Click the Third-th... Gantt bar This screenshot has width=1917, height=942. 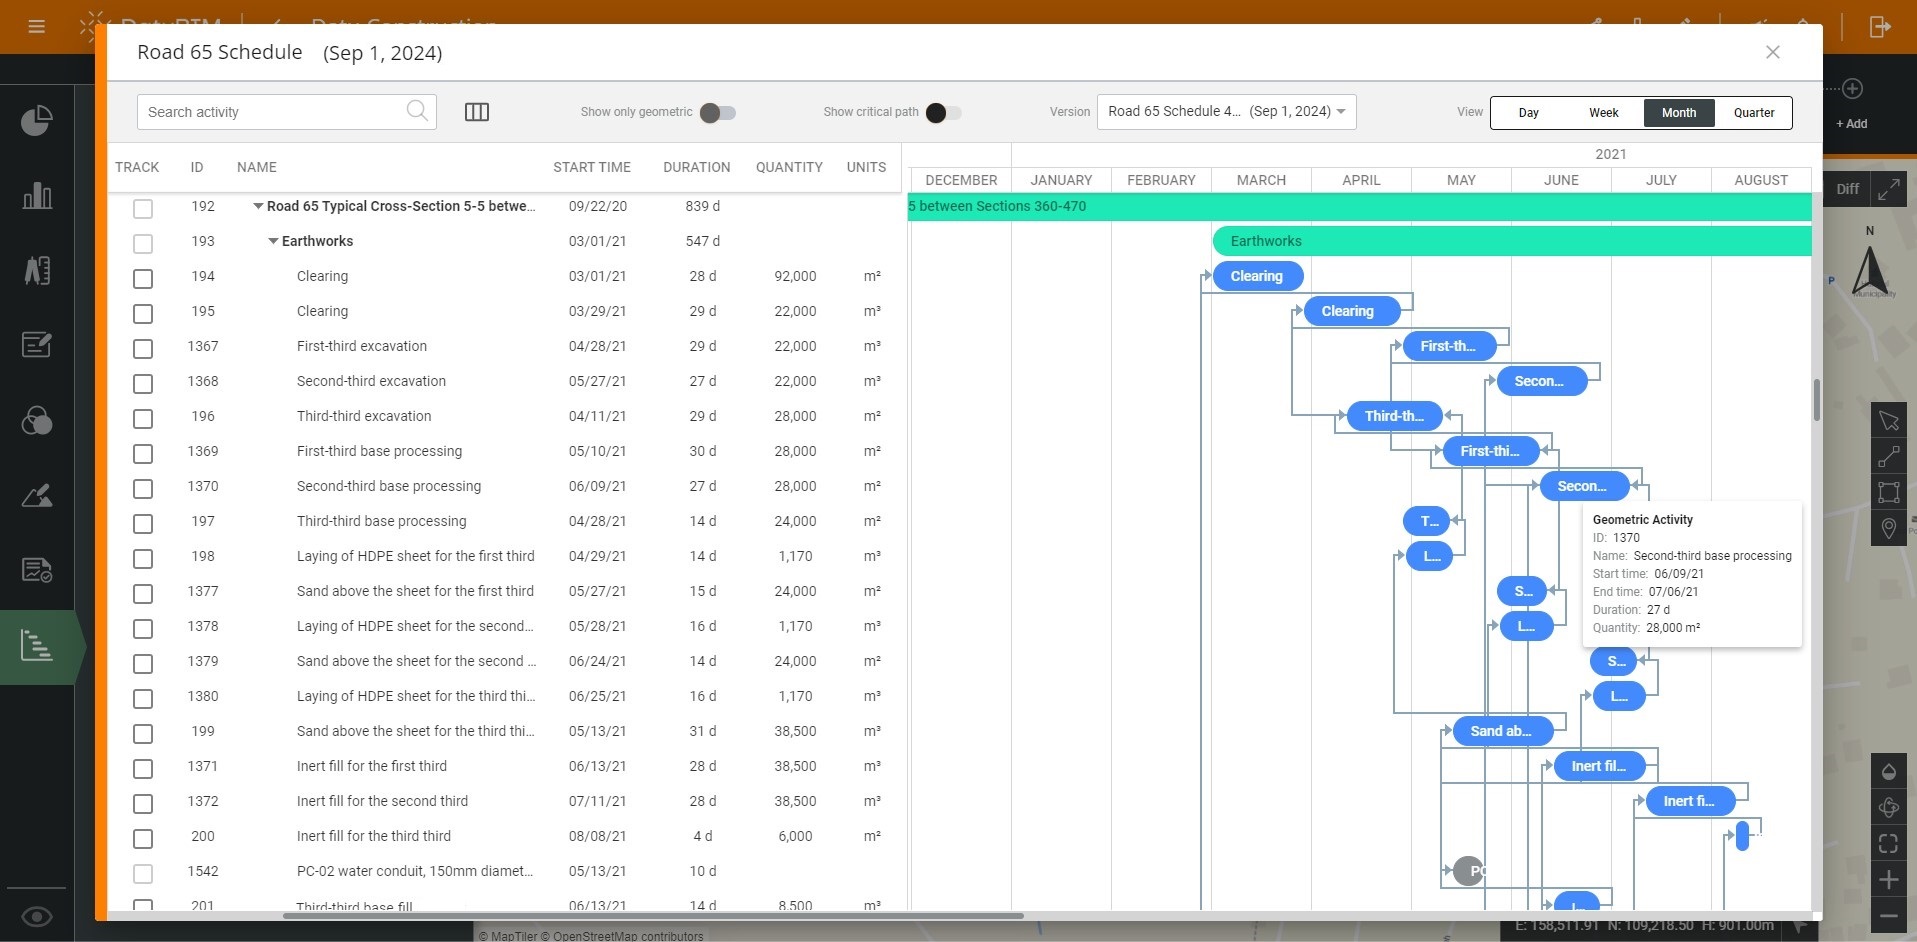click(x=1395, y=416)
